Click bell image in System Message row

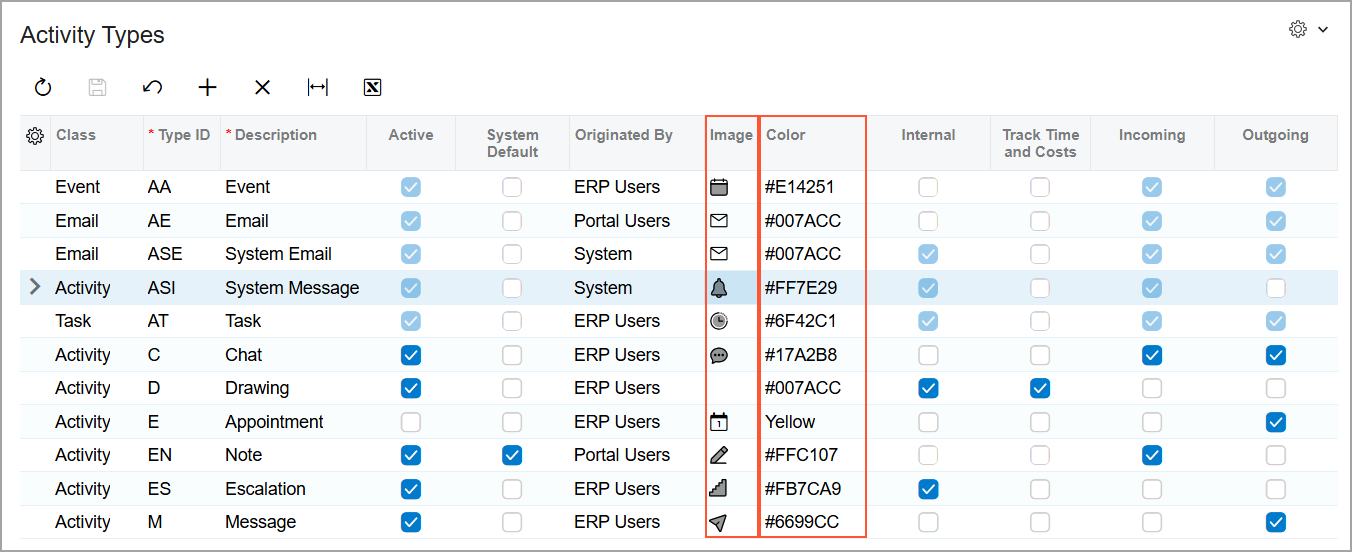click(x=718, y=288)
